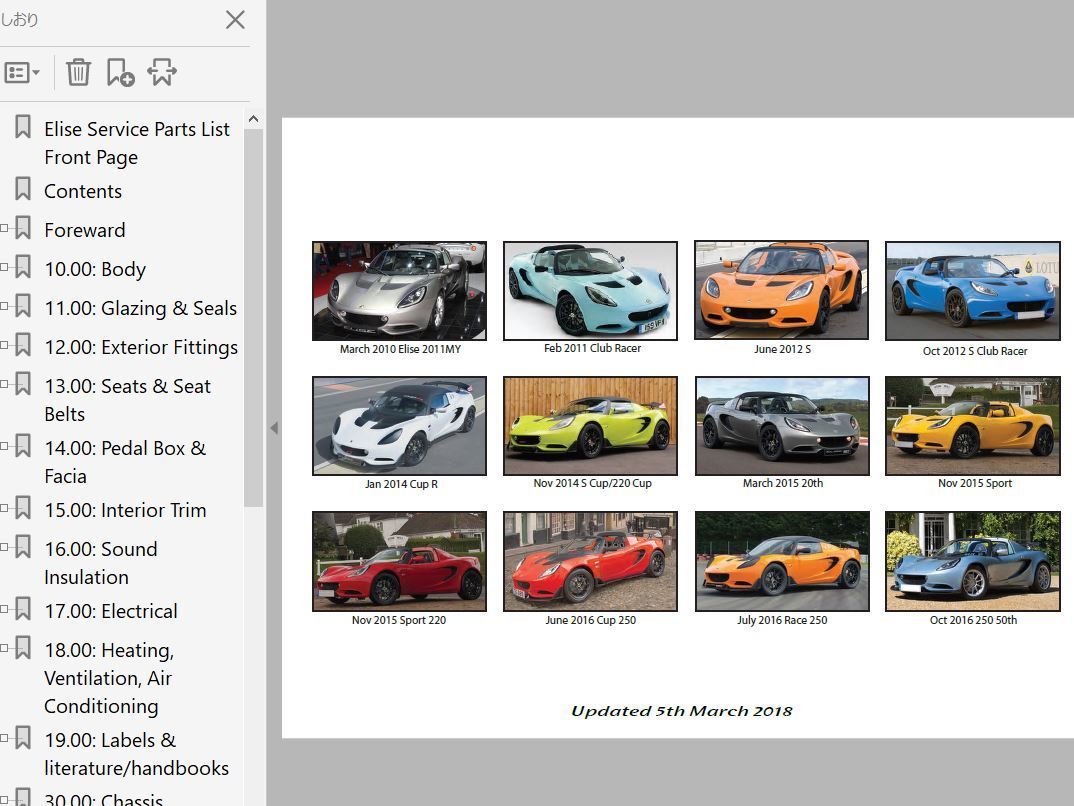Open the bookmark options dropdown menu
Screen dimensions: 1074x806
[22, 73]
